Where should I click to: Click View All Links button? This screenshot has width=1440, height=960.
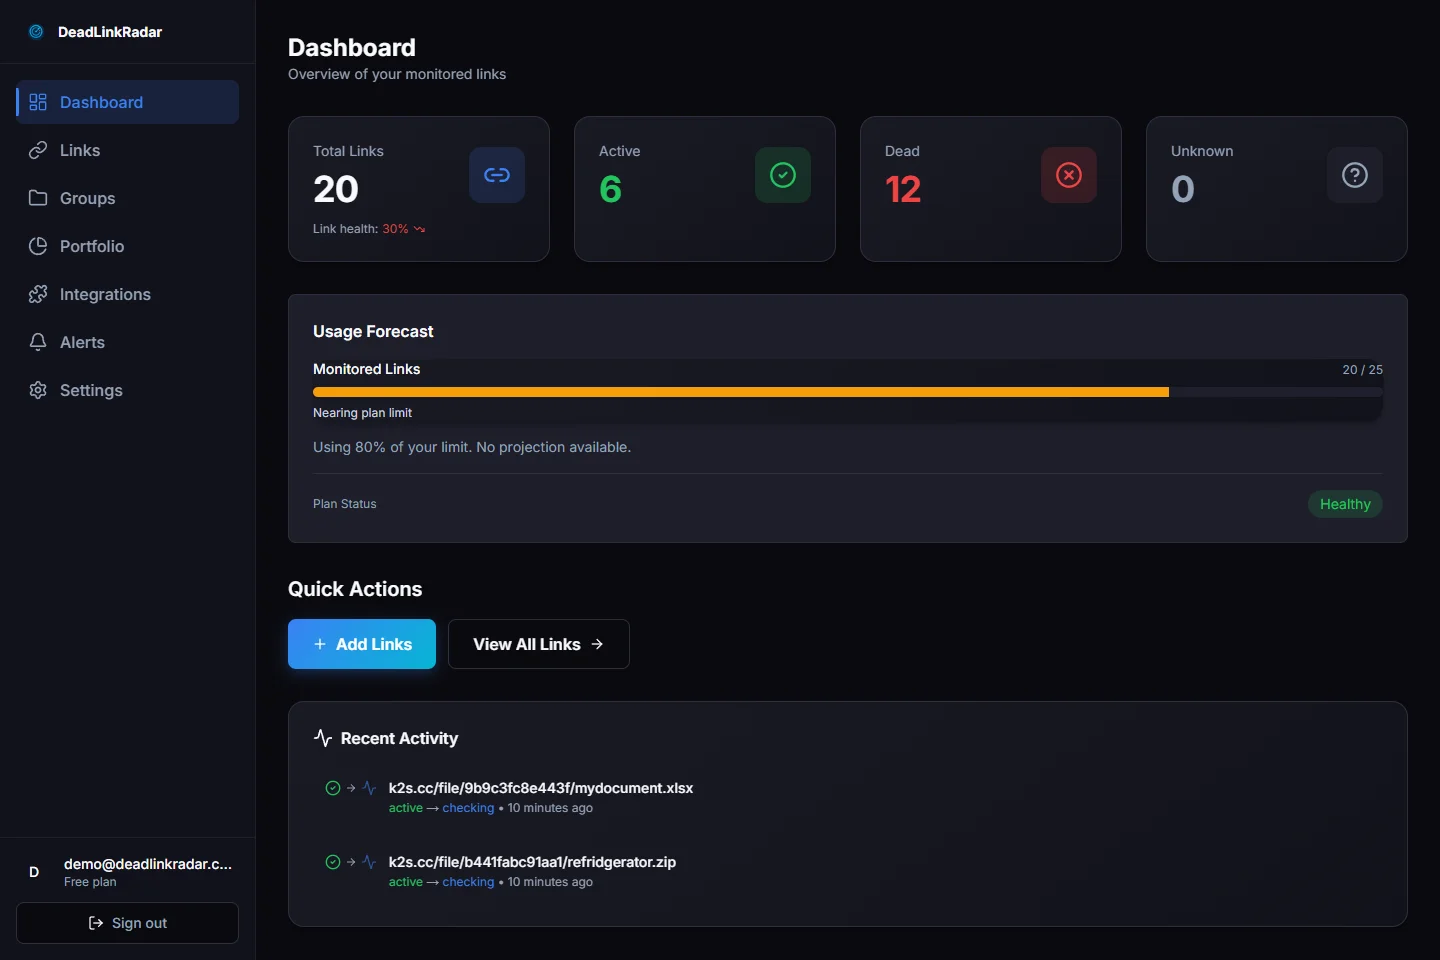538,644
